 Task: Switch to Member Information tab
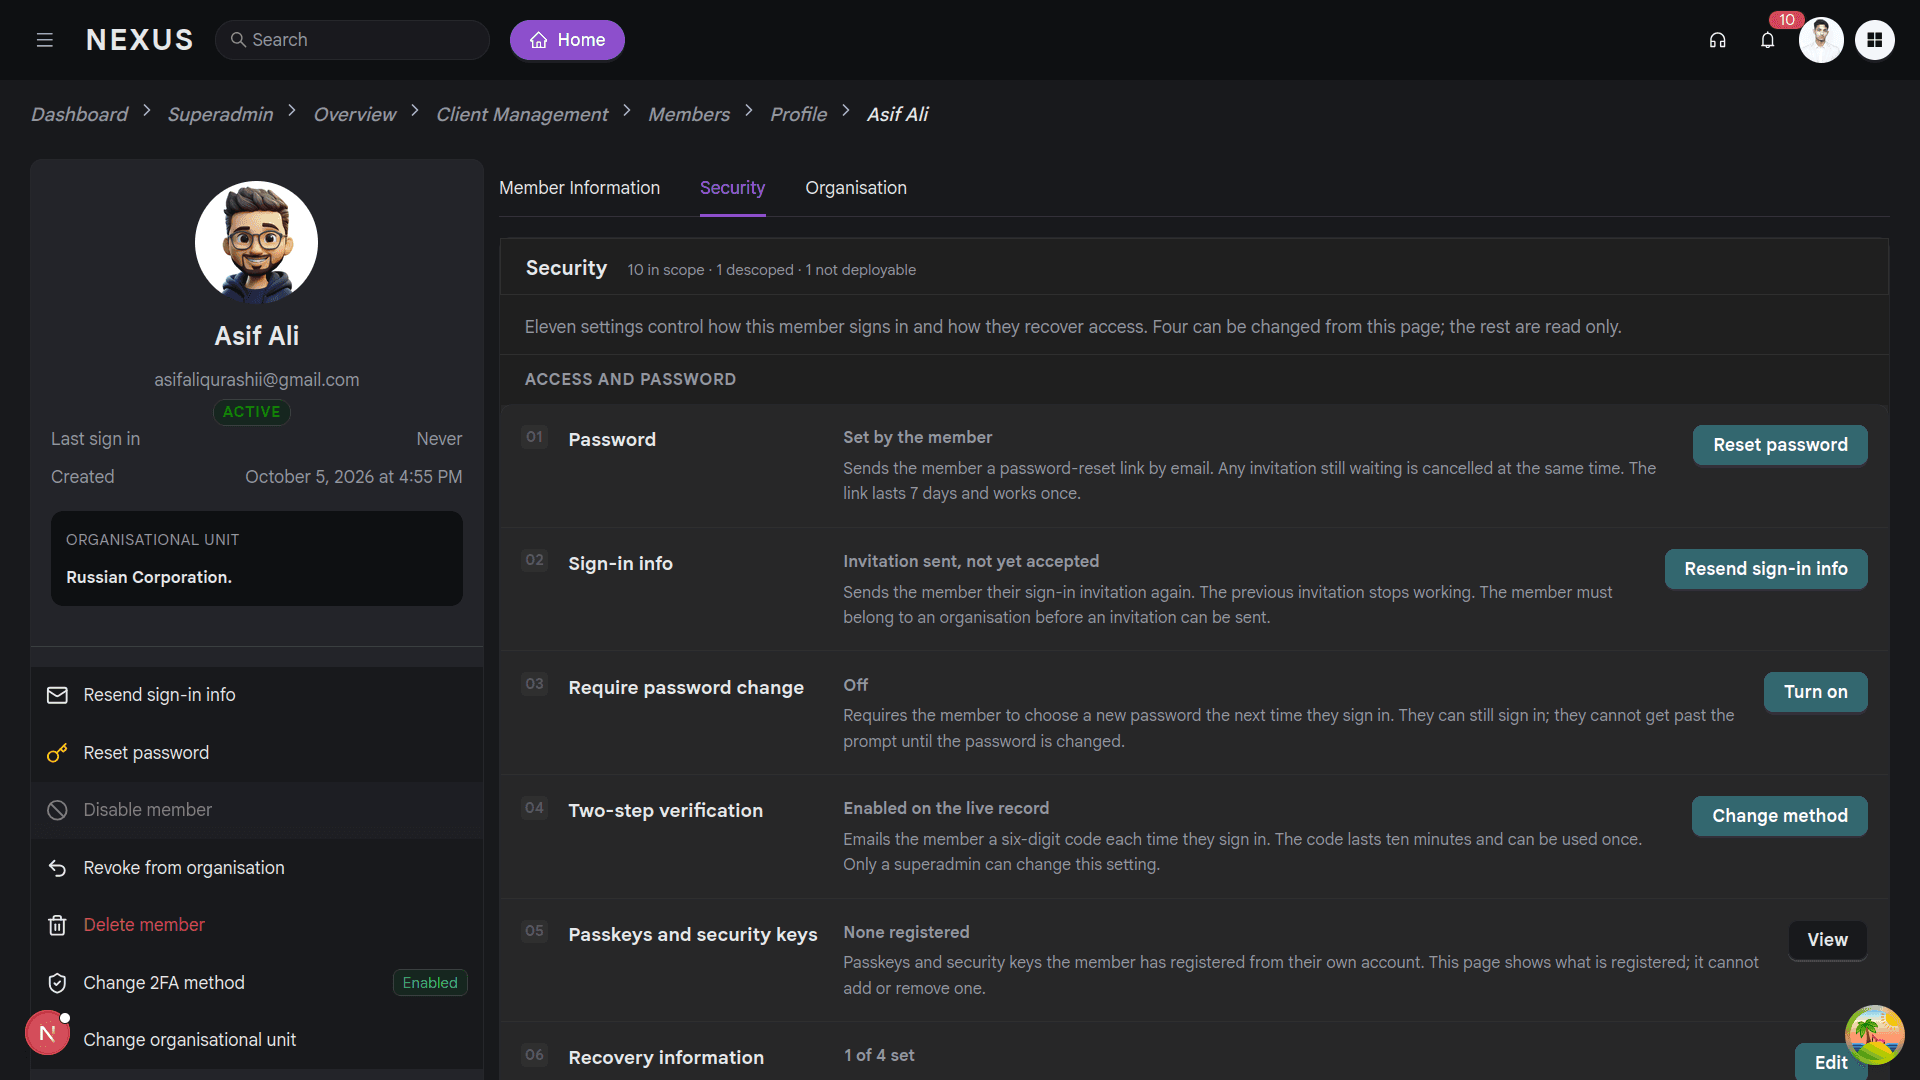pos(579,188)
